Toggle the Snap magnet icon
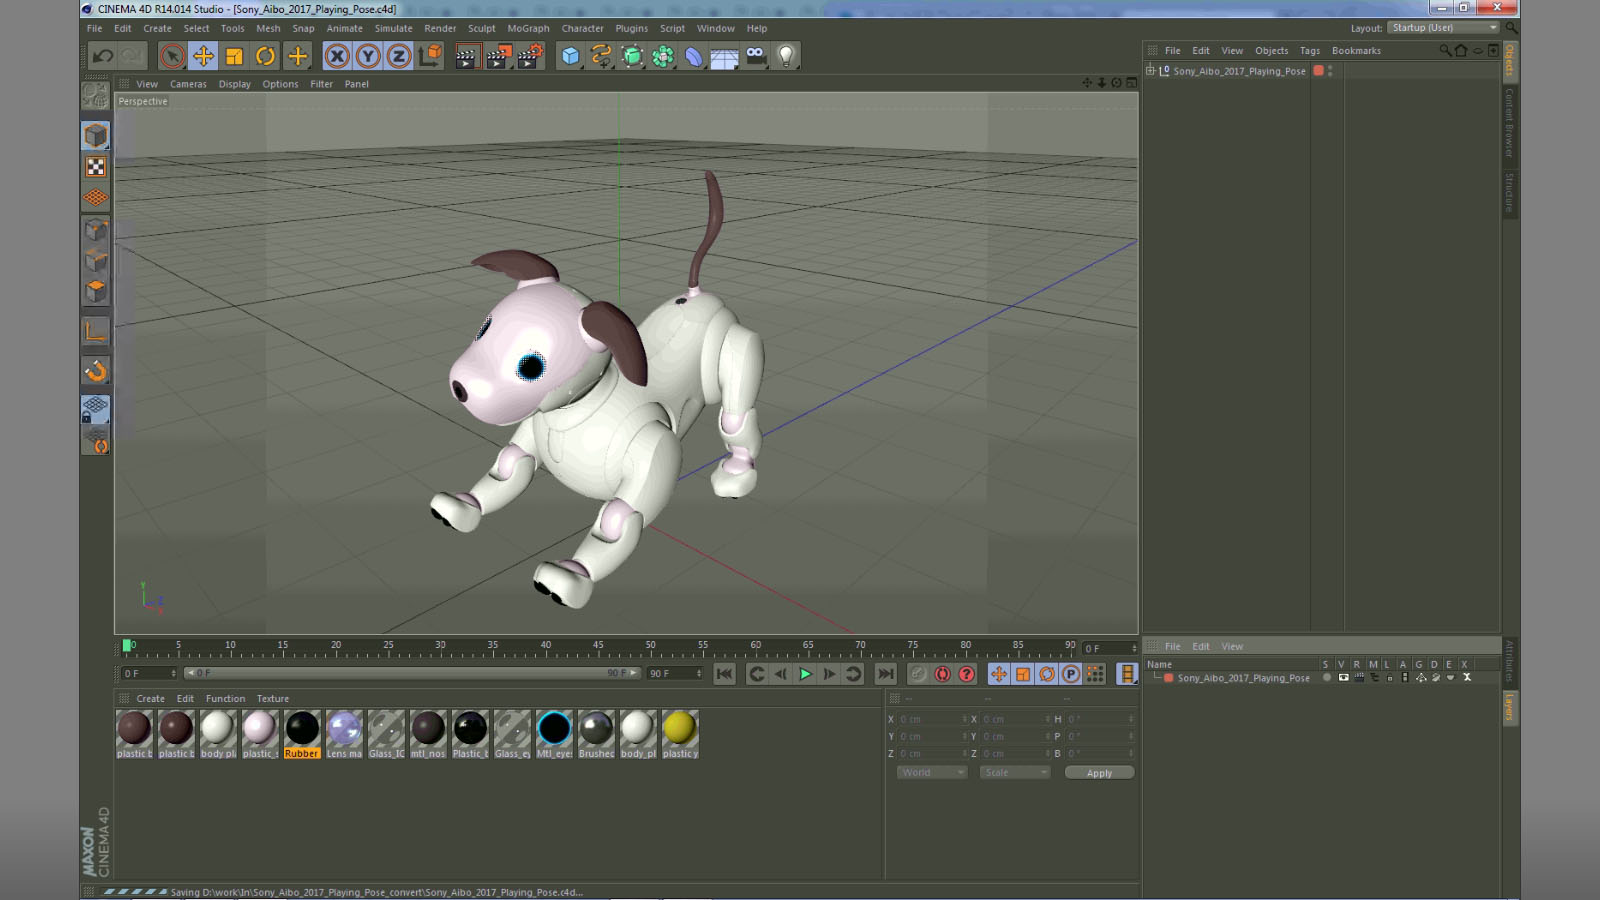Image resolution: width=1600 pixels, height=900 pixels. click(96, 371)
